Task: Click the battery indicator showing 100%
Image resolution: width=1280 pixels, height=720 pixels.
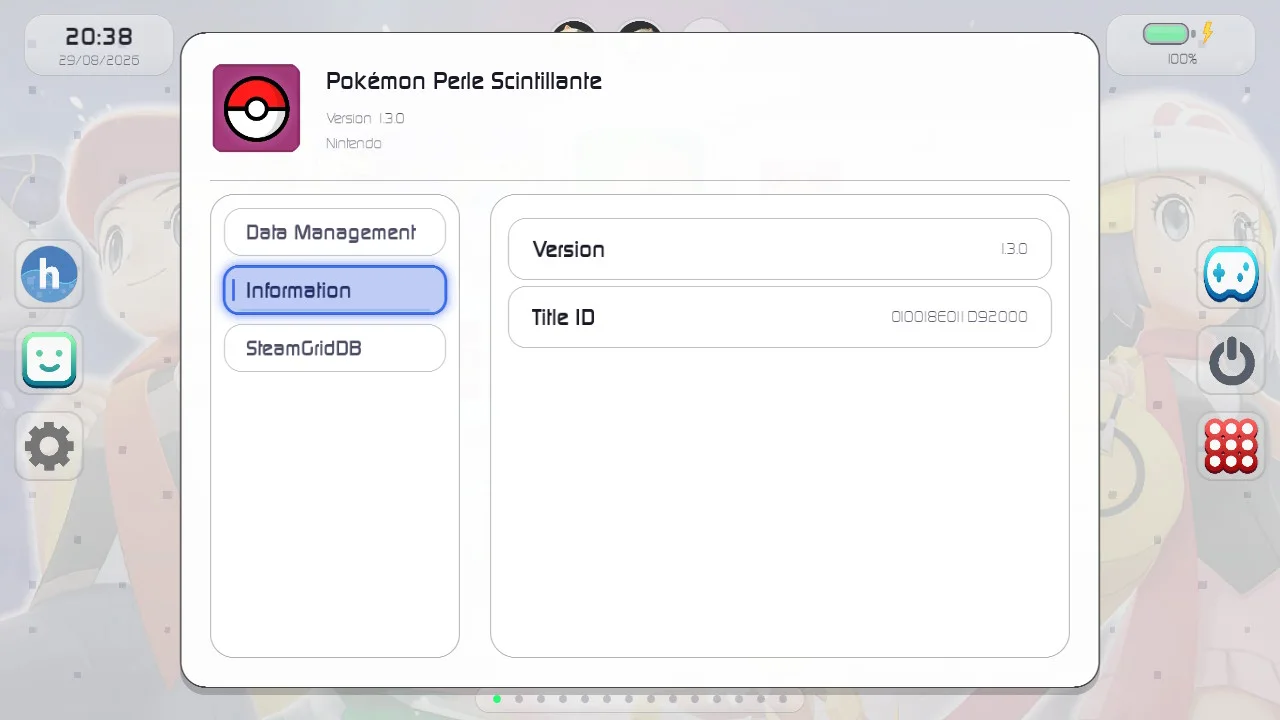Action: [x=1182, y=44]
